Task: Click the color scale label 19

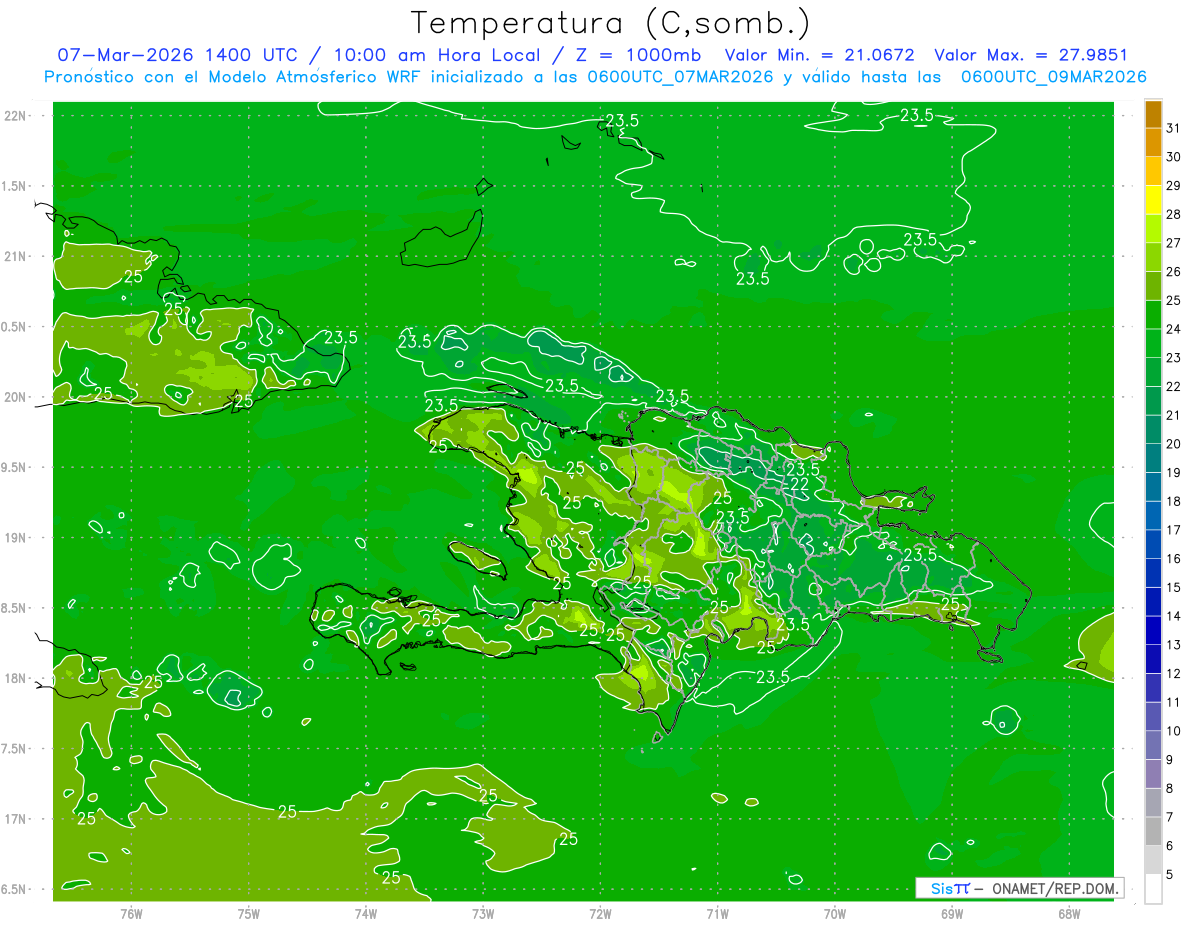Action: (1174, 473)
